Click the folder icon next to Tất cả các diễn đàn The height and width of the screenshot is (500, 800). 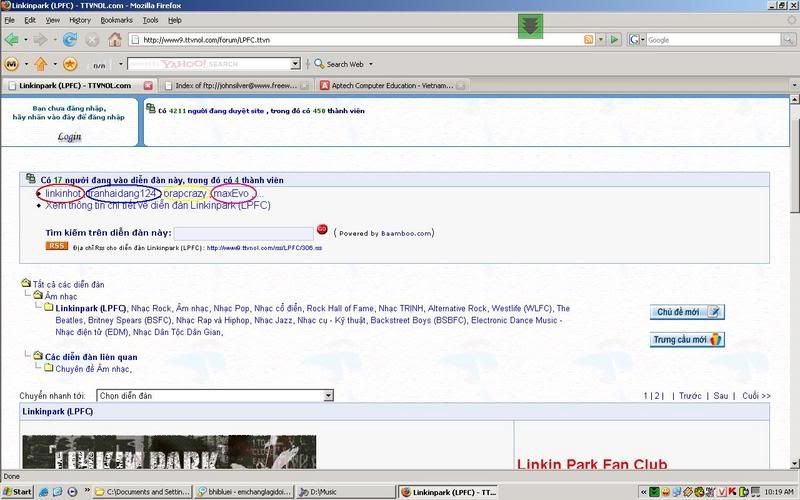(x=26, y=283)
